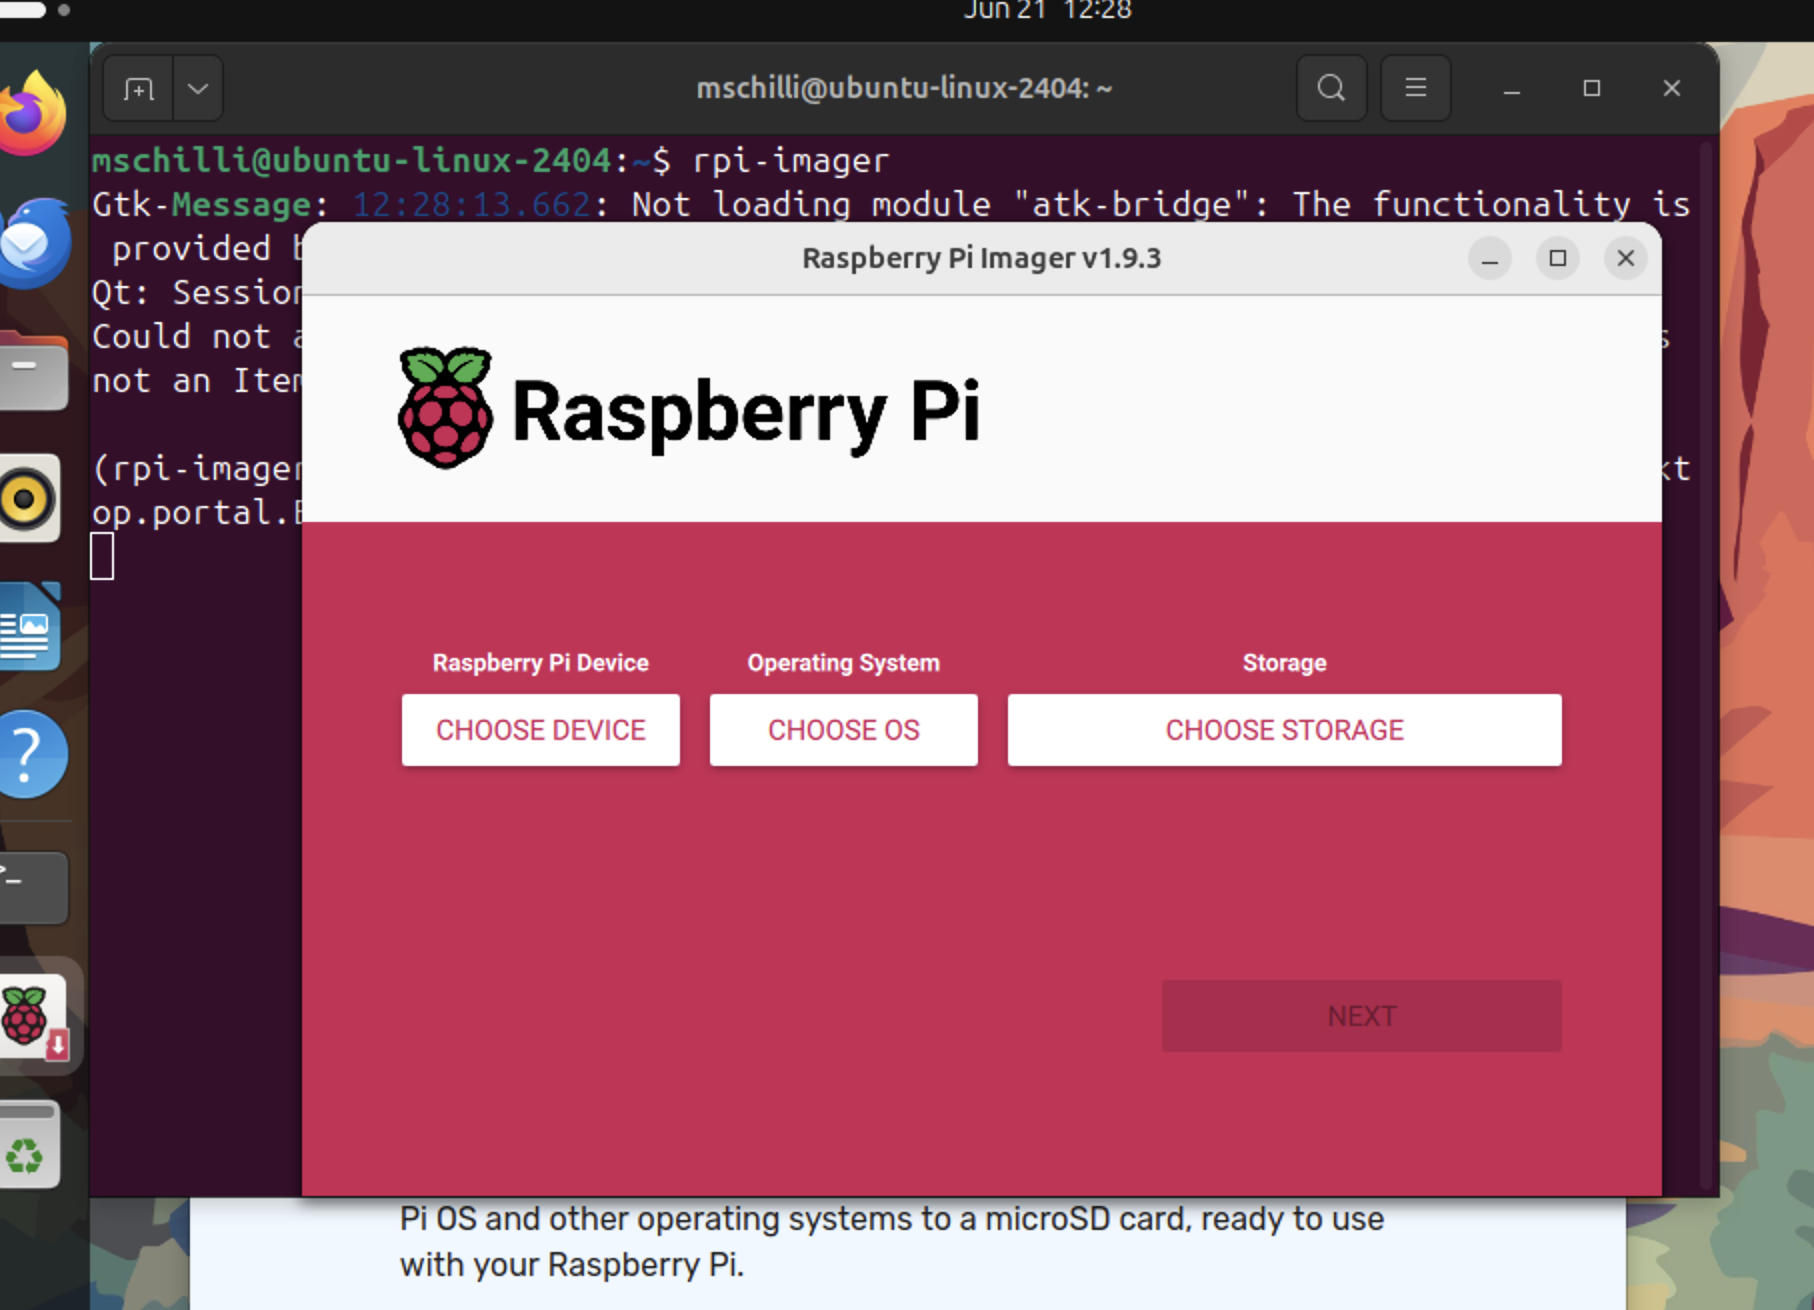Open new tab in the terminal window
Screen dimensions: 1814x1310
pyautogui.click(x=138, y=89)
